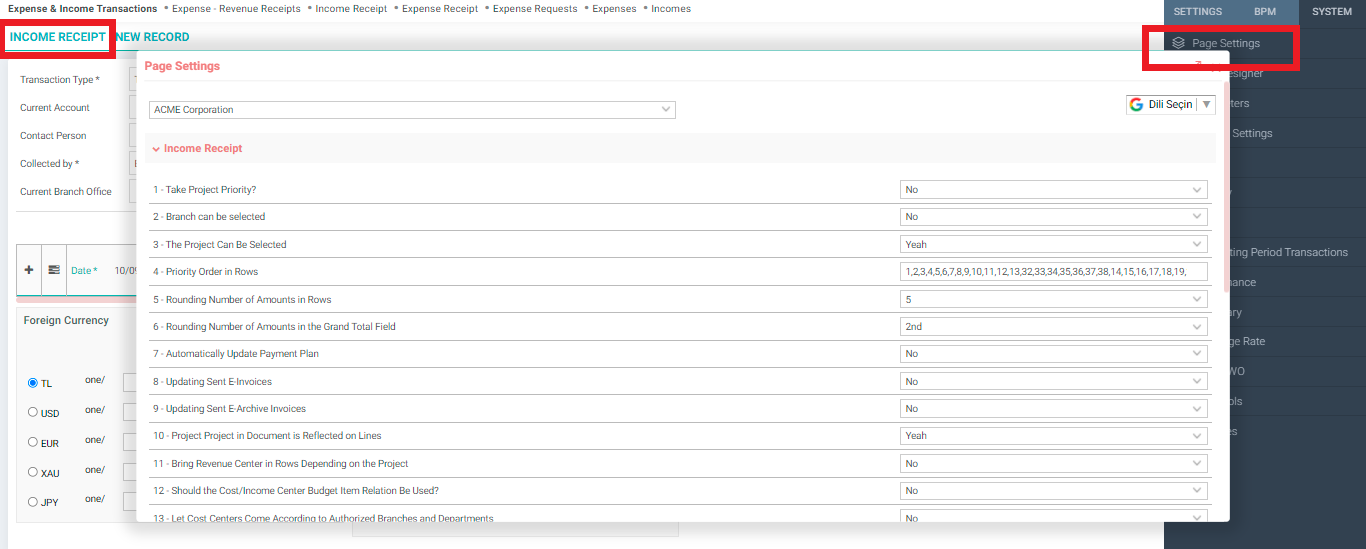
Task: Go to the Incomes link in top bar
Action: click(670, 9)
